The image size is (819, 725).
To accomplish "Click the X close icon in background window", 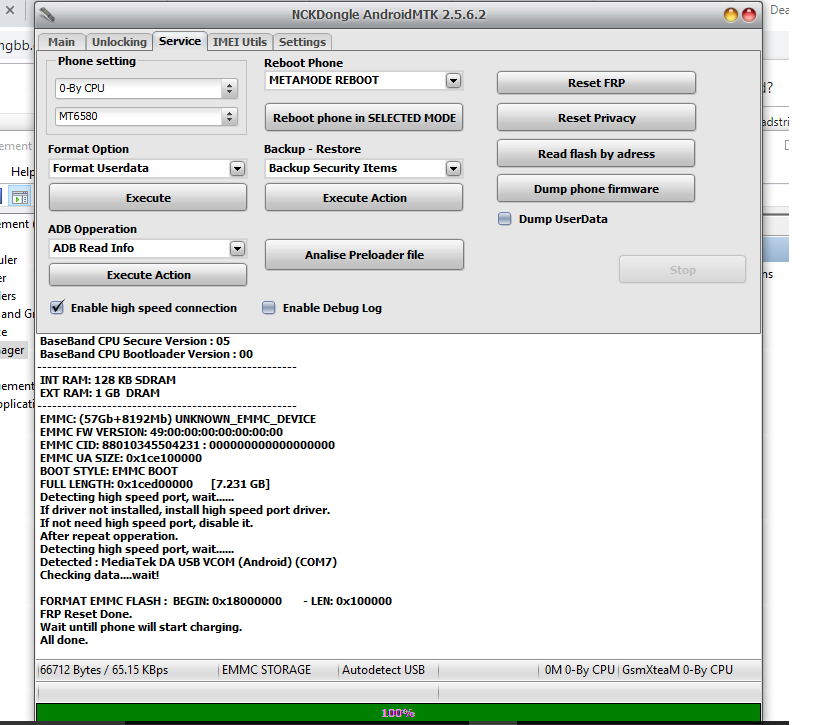I will (10, 10).
